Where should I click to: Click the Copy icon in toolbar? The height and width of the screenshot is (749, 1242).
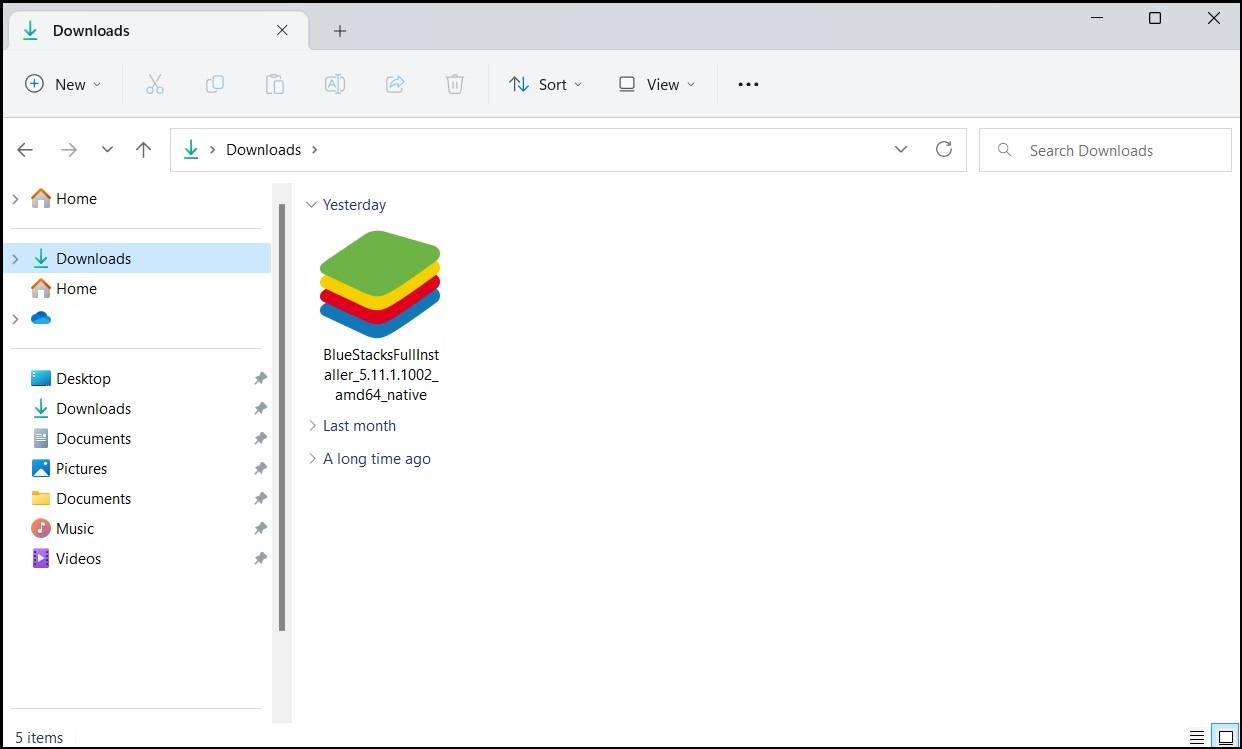pyautogui.click(x=214, y=85)
